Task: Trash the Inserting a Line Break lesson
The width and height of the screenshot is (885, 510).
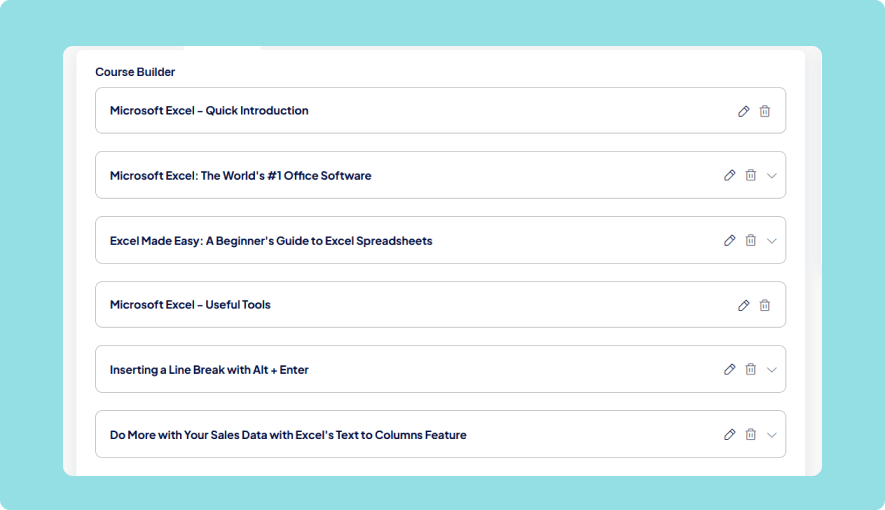Action: coord(751,369)
